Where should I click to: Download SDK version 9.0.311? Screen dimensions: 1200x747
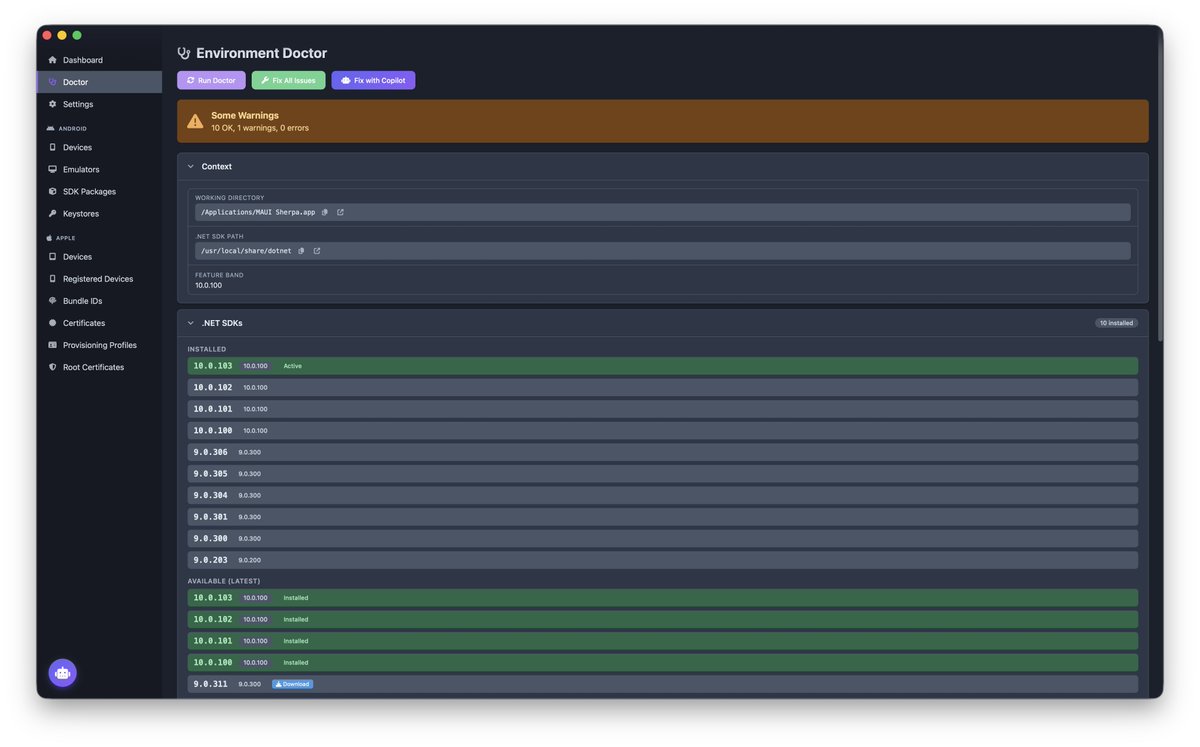(x=292, y=684)
